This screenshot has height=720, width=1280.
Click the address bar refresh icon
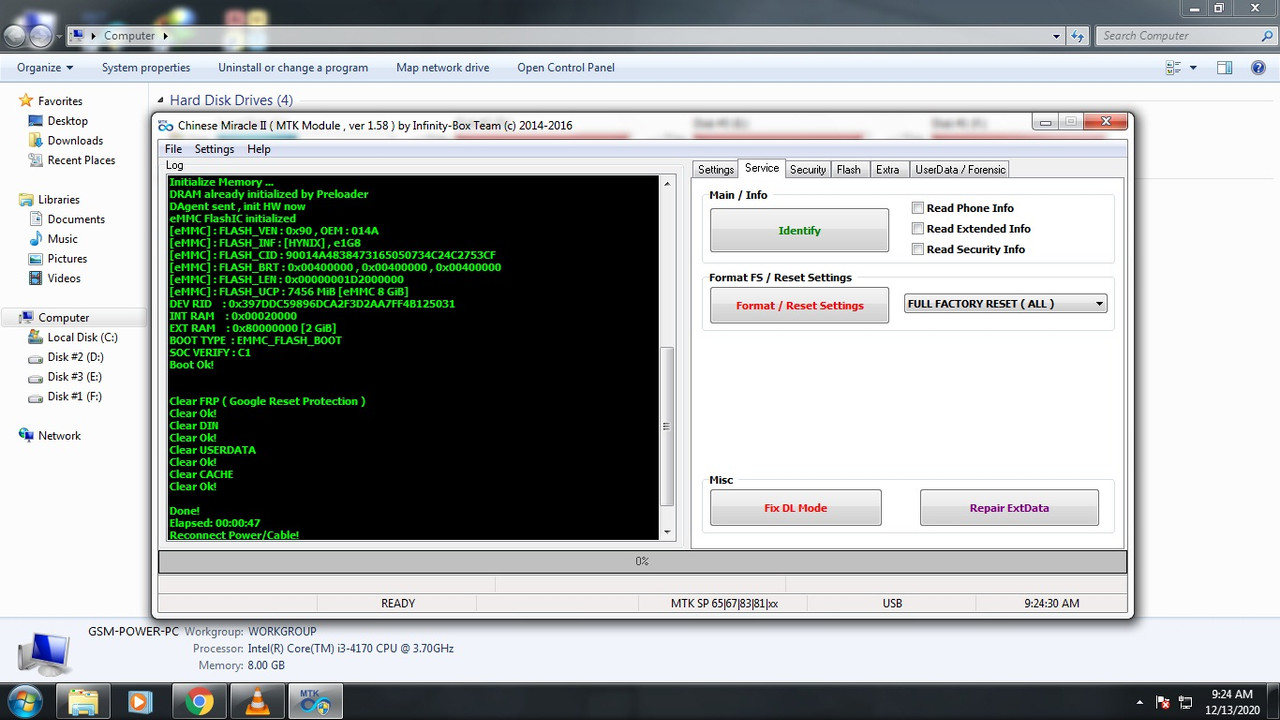point(1077,36)
